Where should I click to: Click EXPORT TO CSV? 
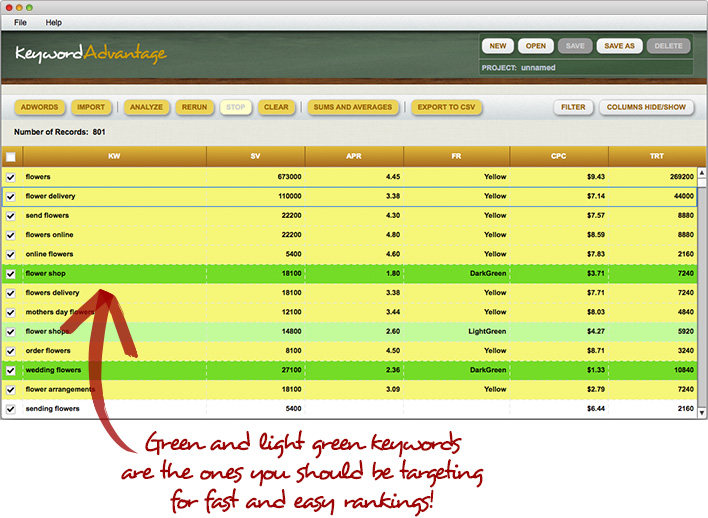pos(446,107)
